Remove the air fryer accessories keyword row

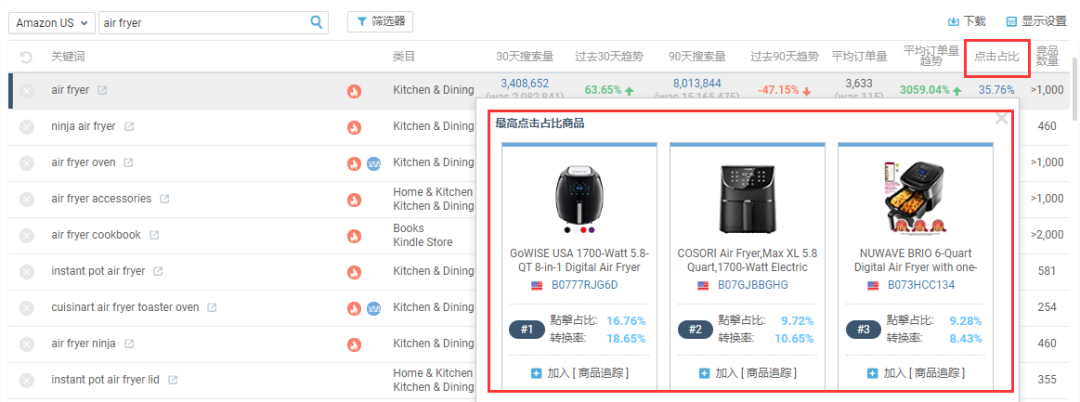point(26,199)
